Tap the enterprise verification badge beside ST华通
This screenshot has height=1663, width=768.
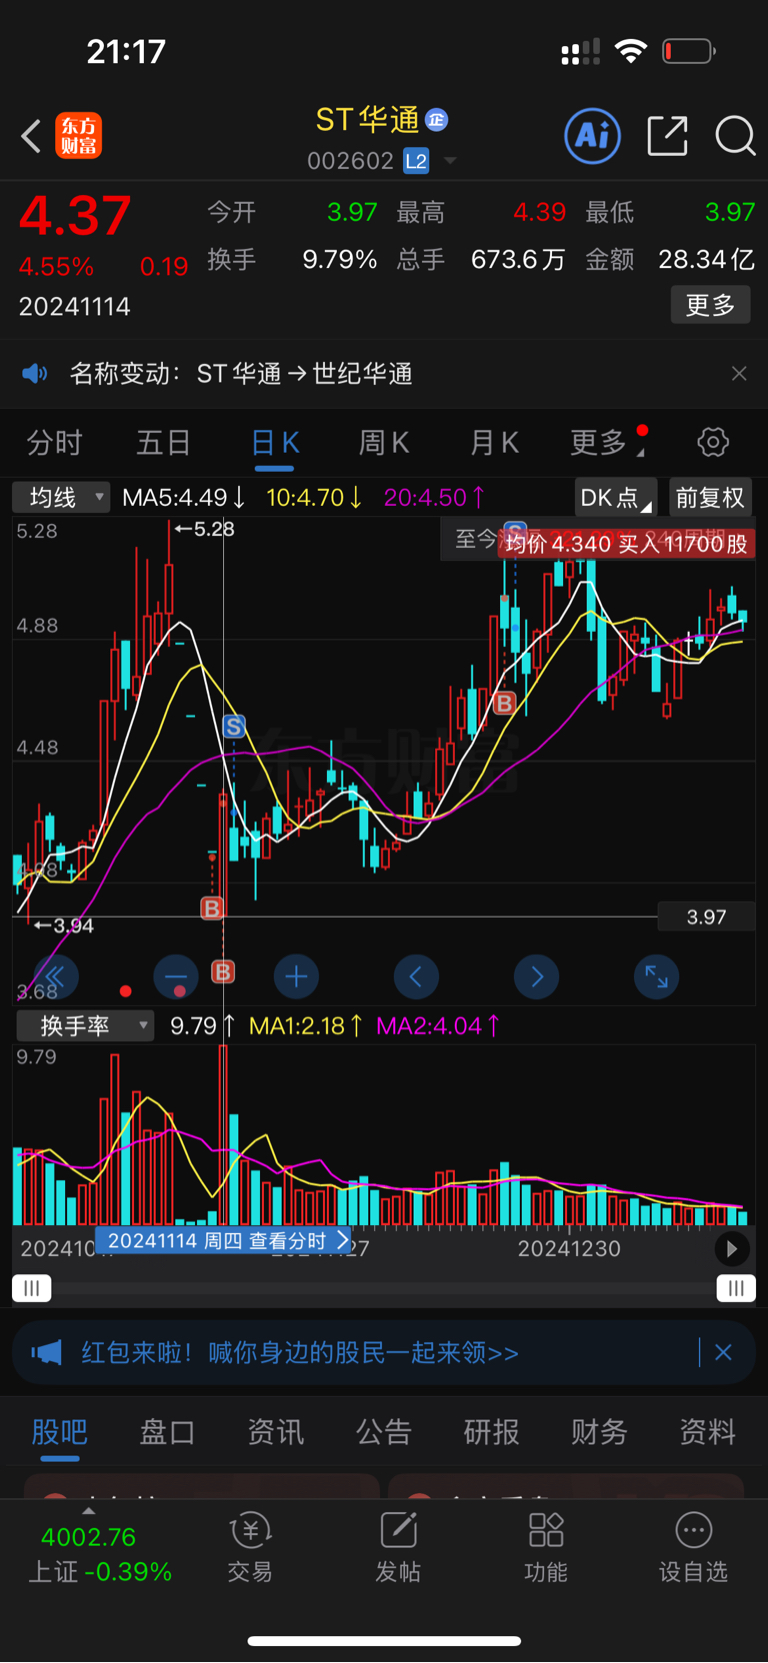437,120
